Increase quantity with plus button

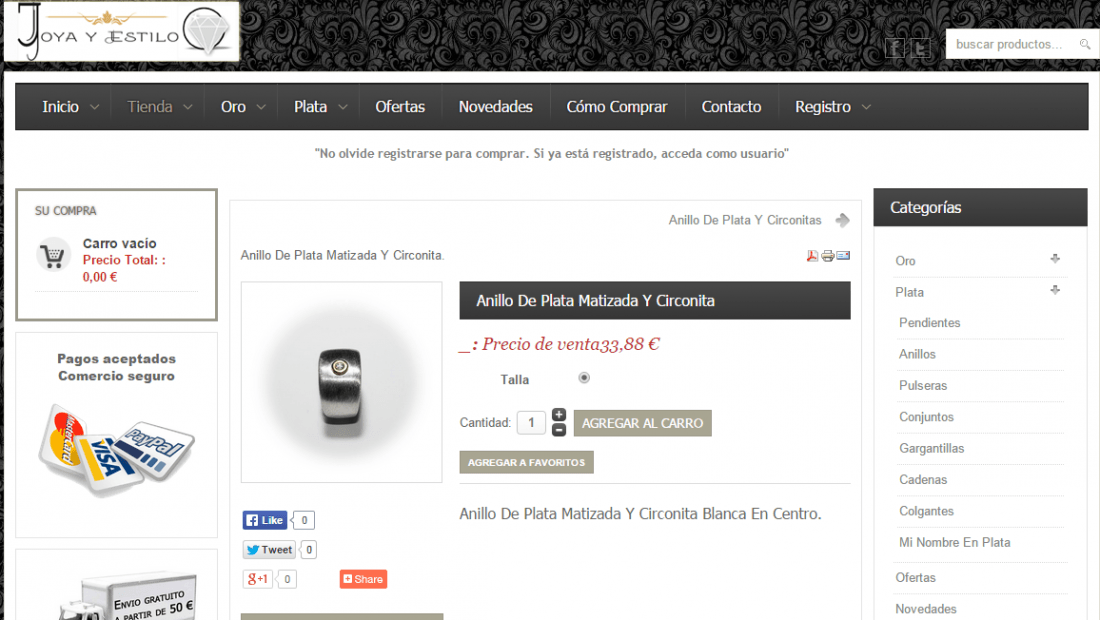558,415
